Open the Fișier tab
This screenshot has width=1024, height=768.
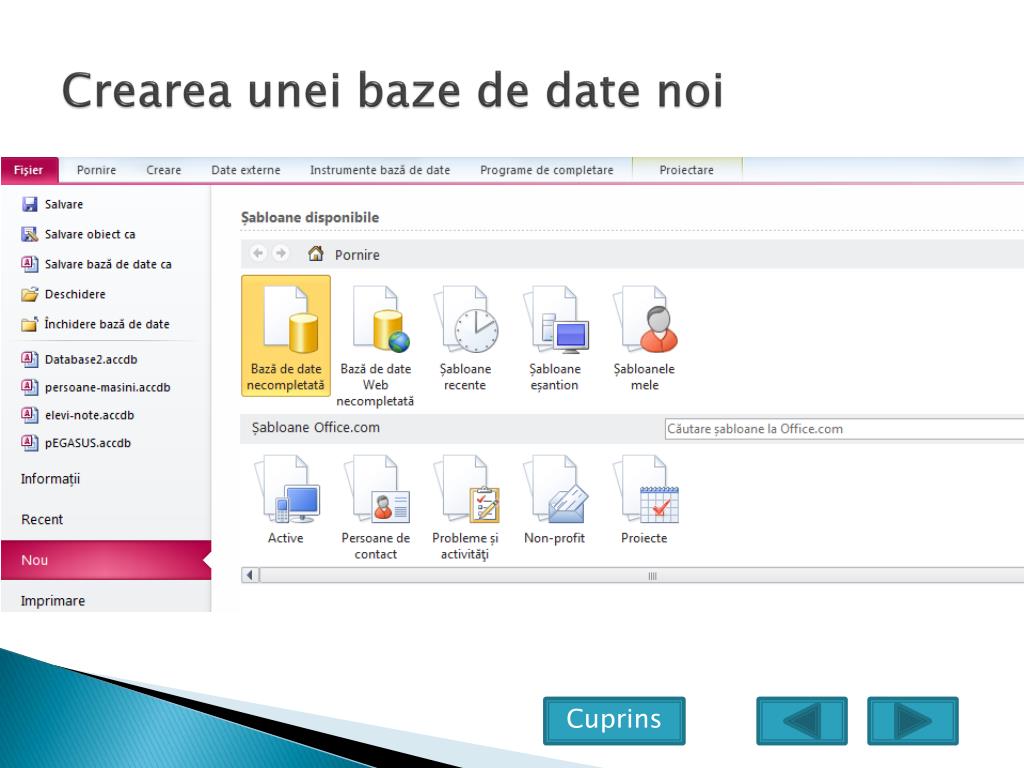click(x=29, y=170)
